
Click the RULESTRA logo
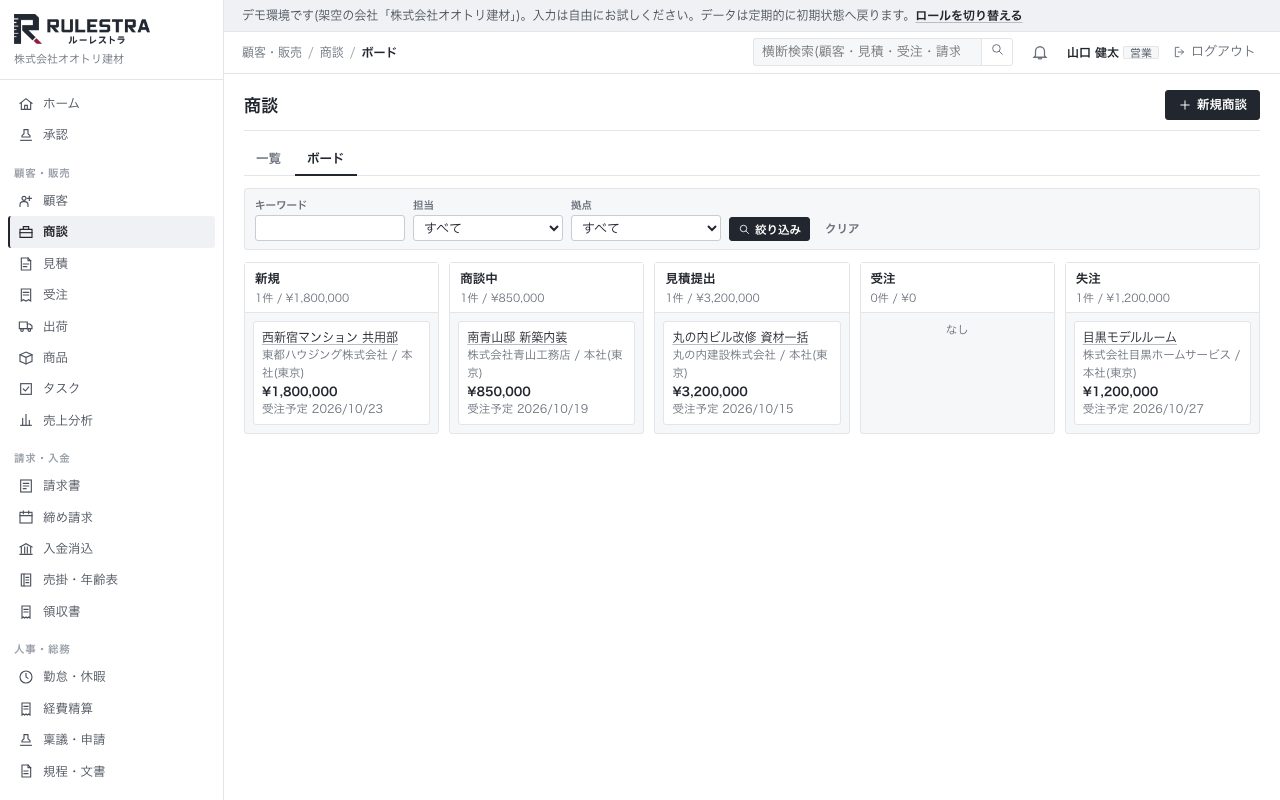pyautogui.click(x=82, y=30)
